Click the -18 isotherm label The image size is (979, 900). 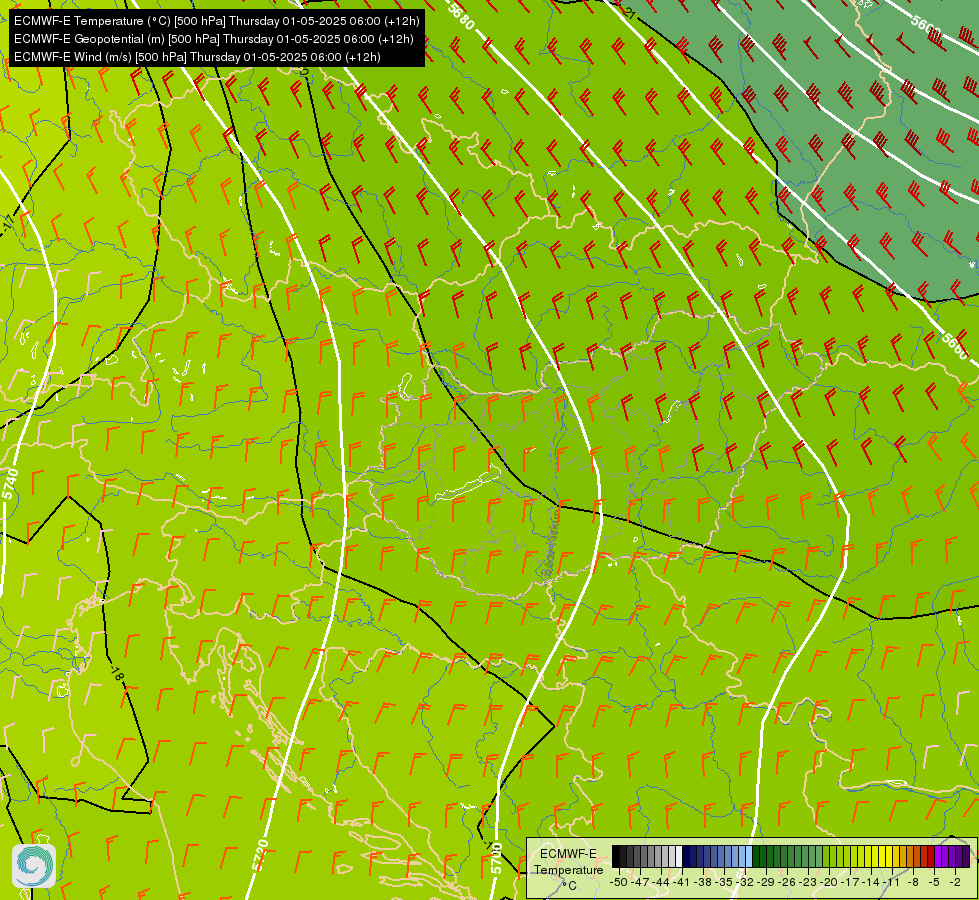coord(117,674)
